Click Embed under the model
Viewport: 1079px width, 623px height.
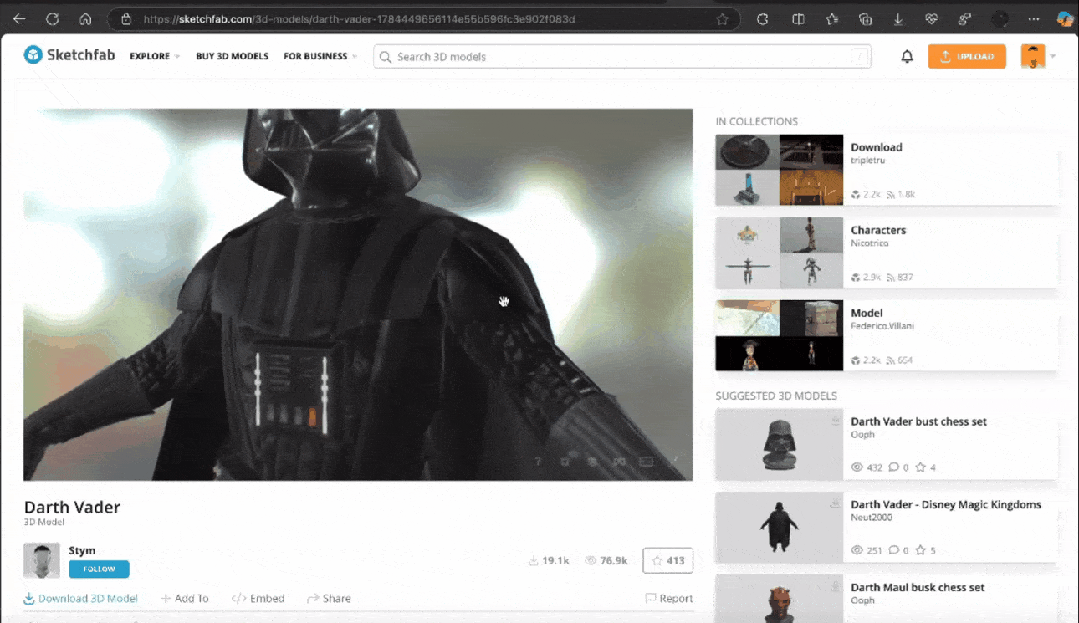pos(258,598)
